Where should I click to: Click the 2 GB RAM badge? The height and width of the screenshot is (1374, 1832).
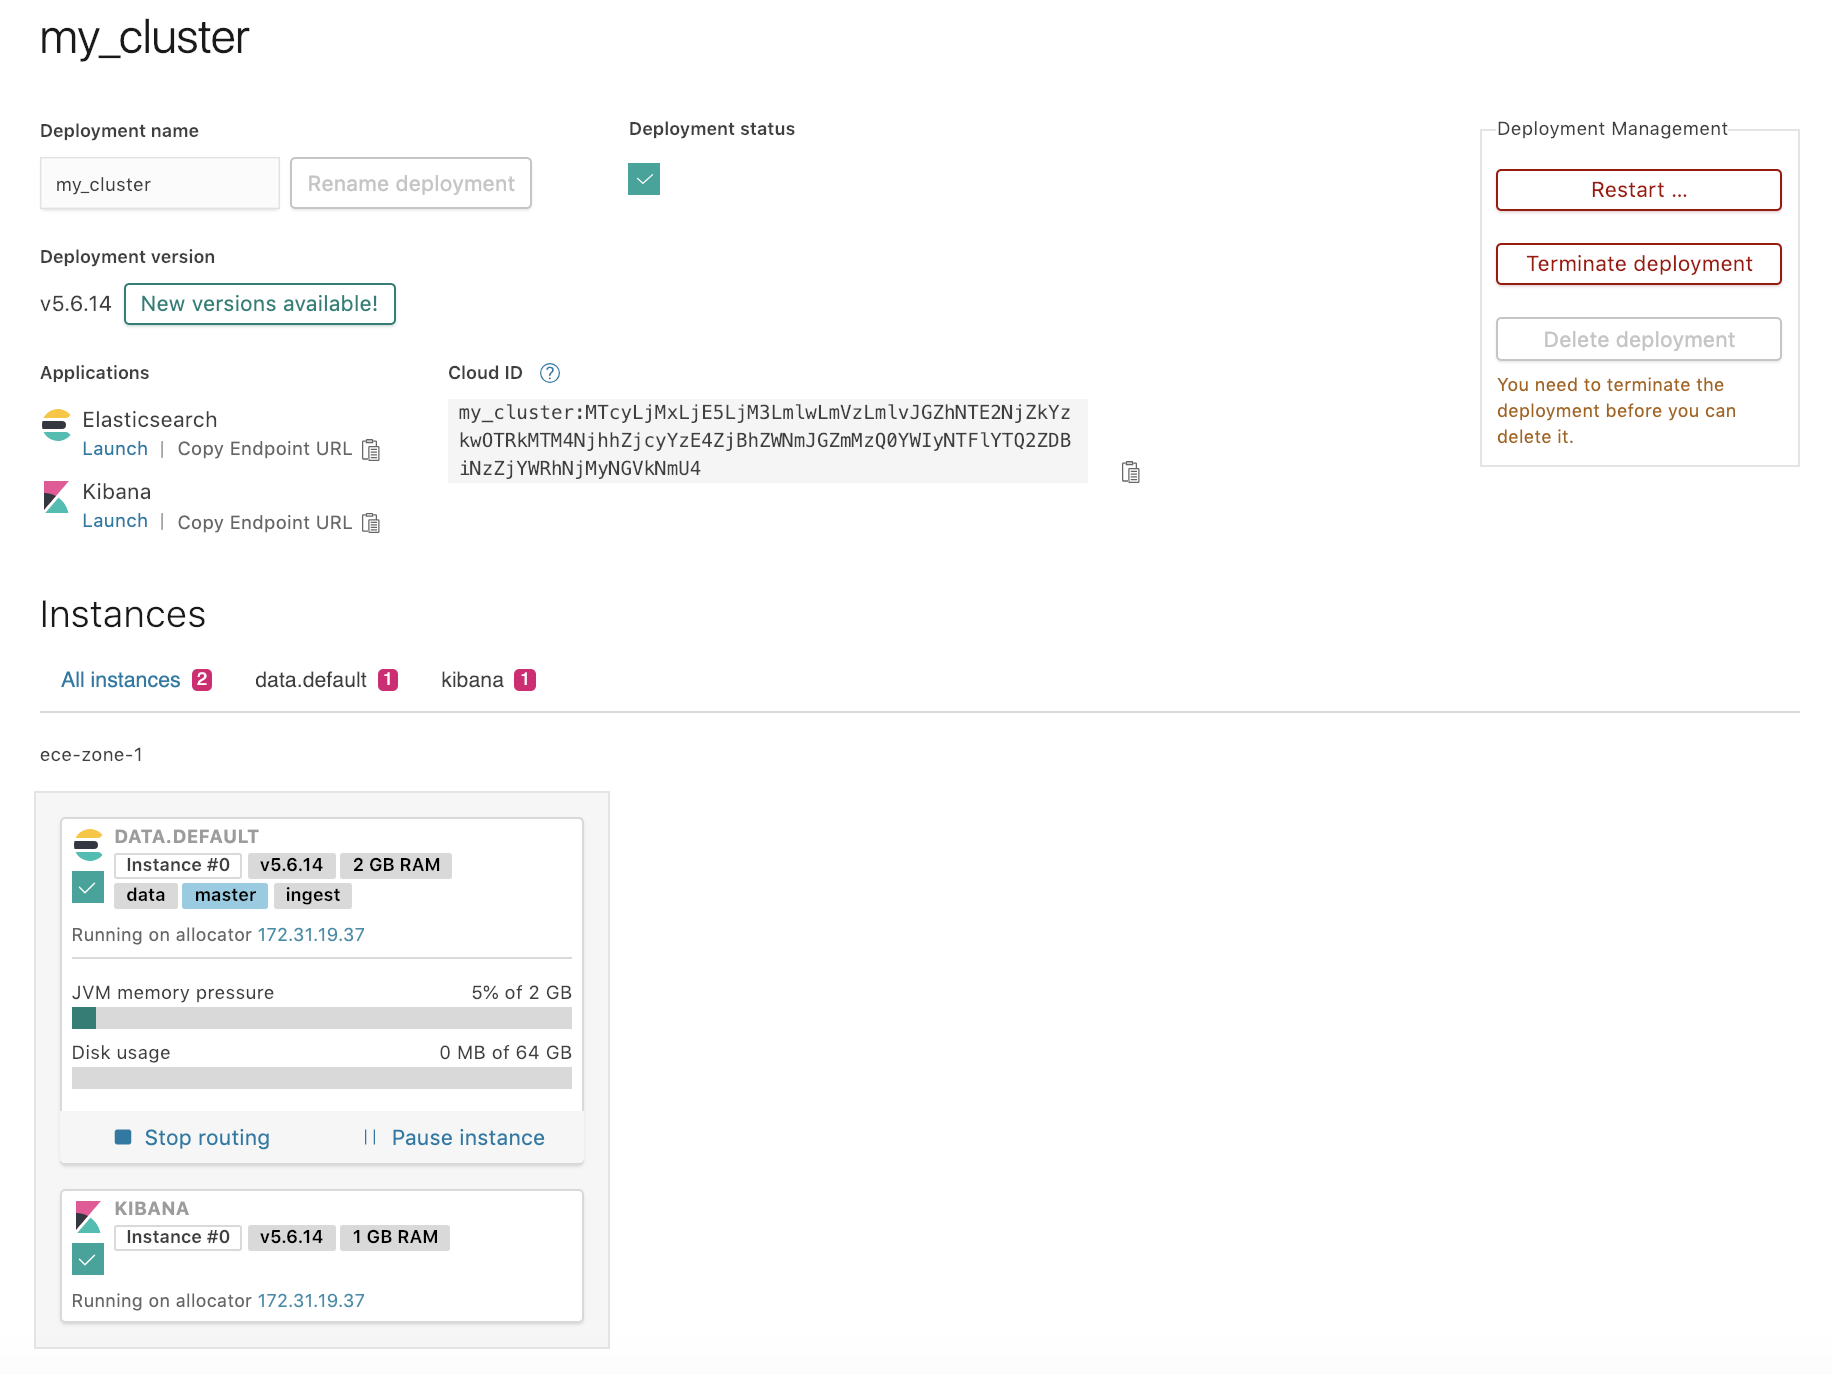(x=396, y=865)
